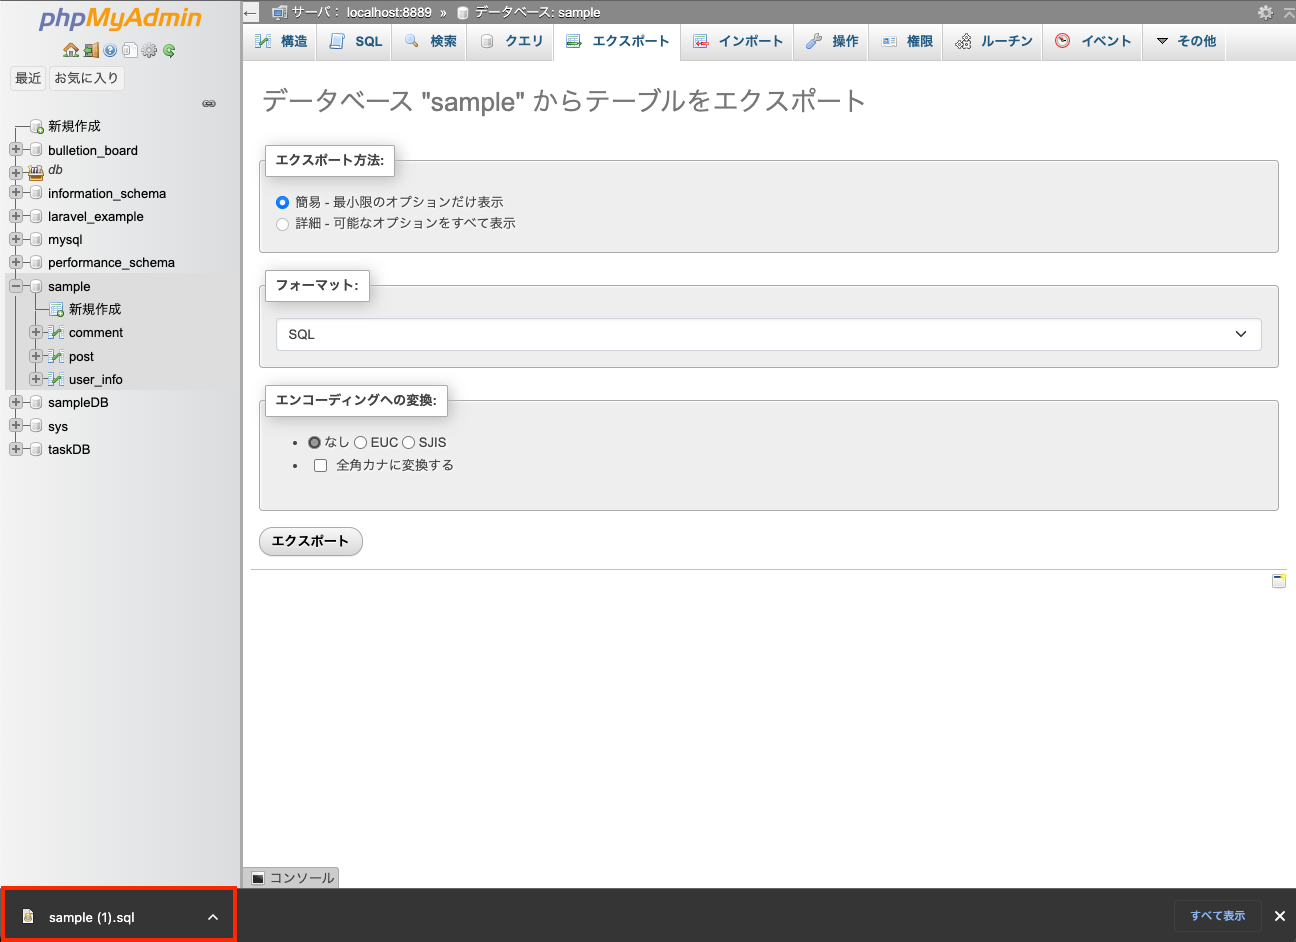Open phpMyAdmin help via the question mark icon

110,49
